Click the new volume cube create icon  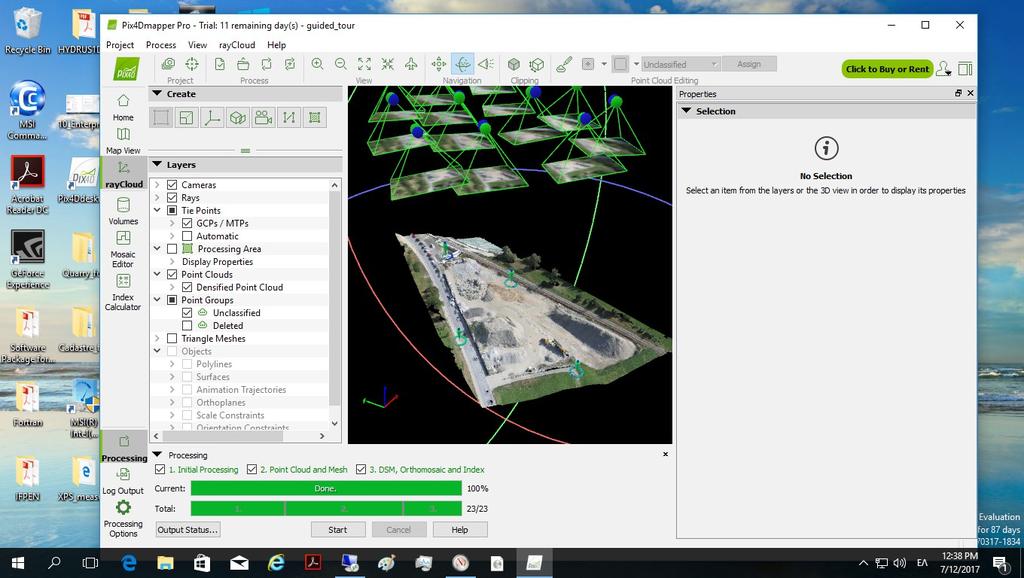coord(238,118)
